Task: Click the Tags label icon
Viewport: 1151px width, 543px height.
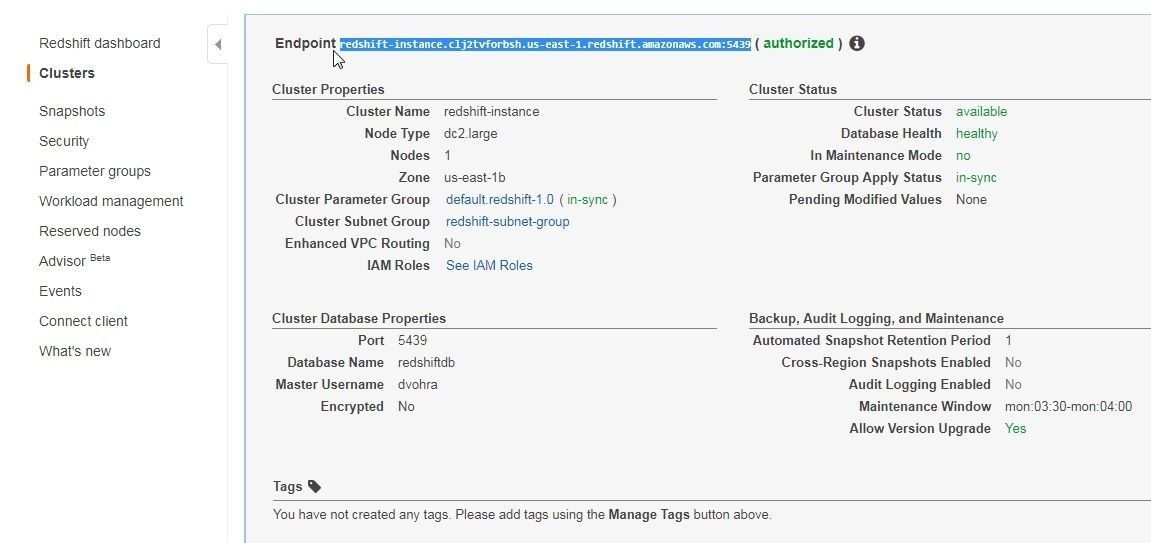Action: point(314,486)
